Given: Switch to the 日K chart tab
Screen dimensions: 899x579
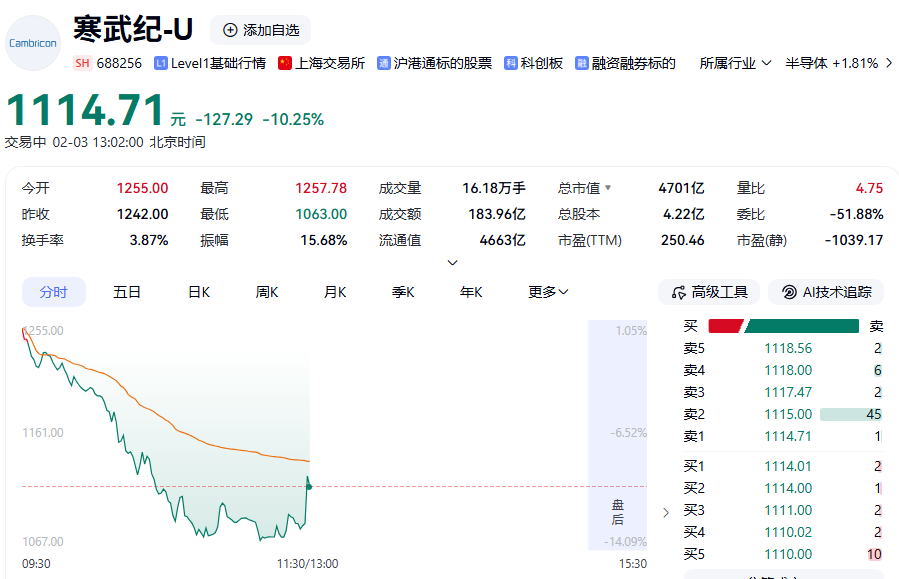Looking at the screenshot, I should 199,292.
